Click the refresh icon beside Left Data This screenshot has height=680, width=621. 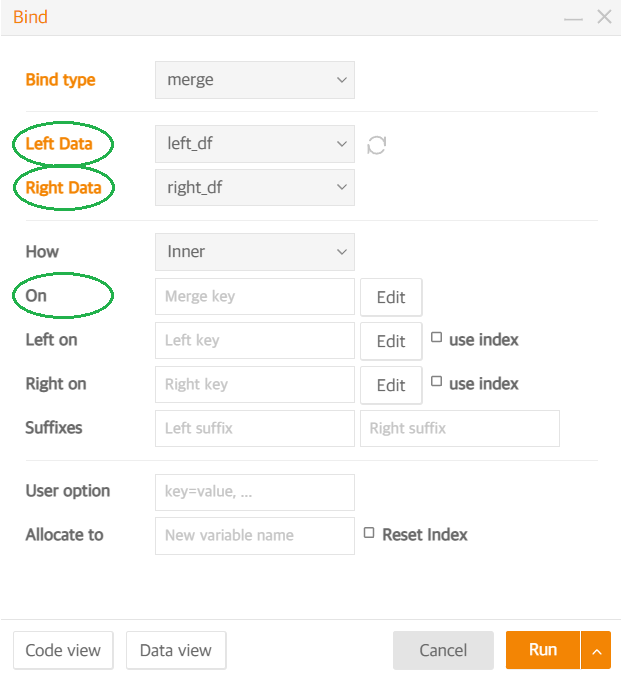point(376,145)
